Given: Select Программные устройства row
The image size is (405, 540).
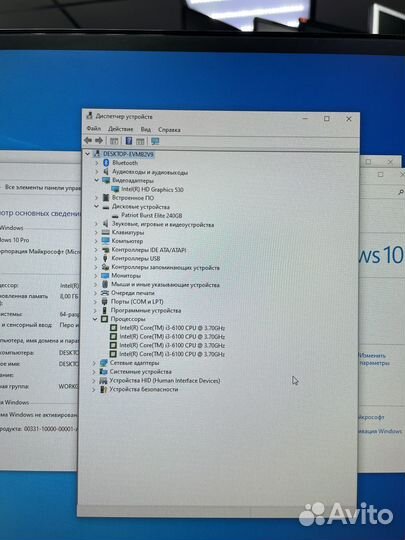Looking at the screenshot, I should [x=146, y=310].
